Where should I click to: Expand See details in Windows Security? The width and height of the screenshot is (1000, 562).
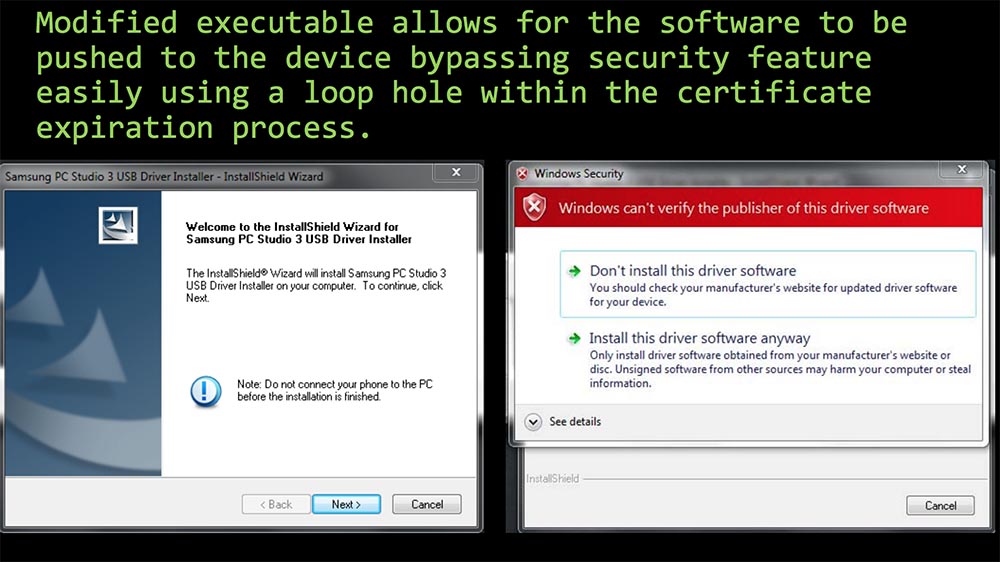(562, 422)
